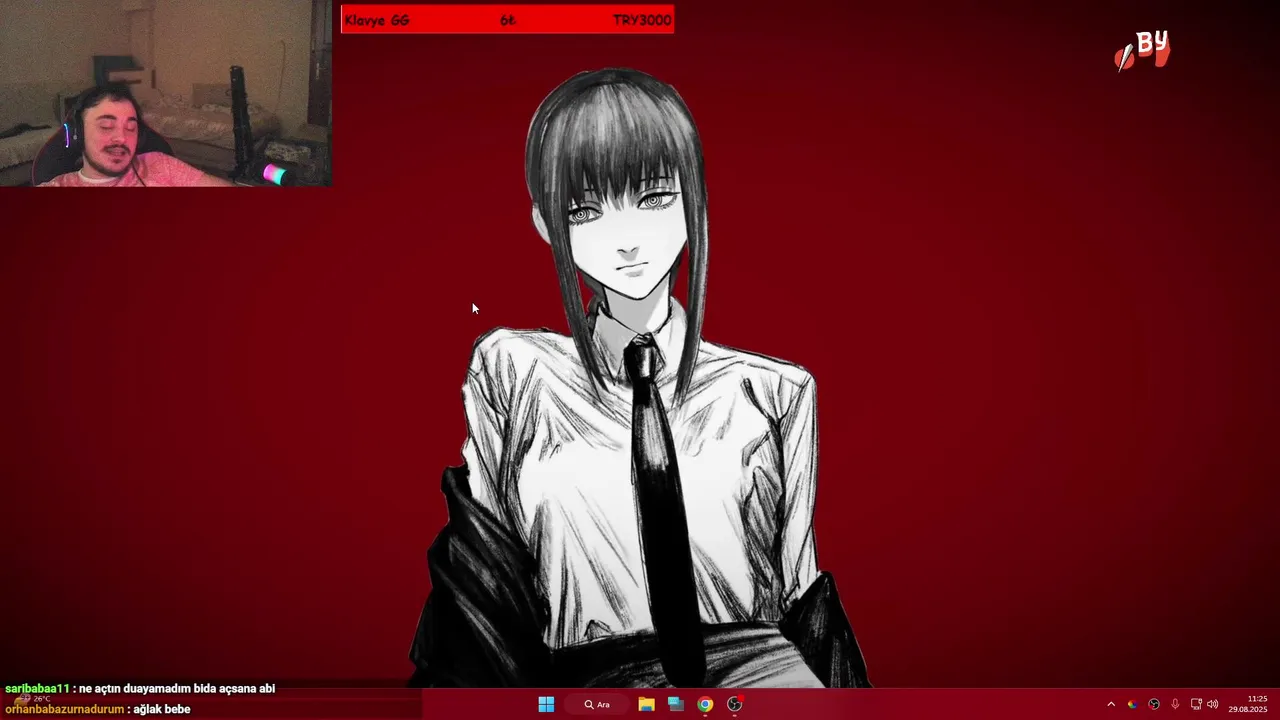Open clock and date 11:25 29.08.2025
The image size is (1280, 720).
pos(1248,704)
